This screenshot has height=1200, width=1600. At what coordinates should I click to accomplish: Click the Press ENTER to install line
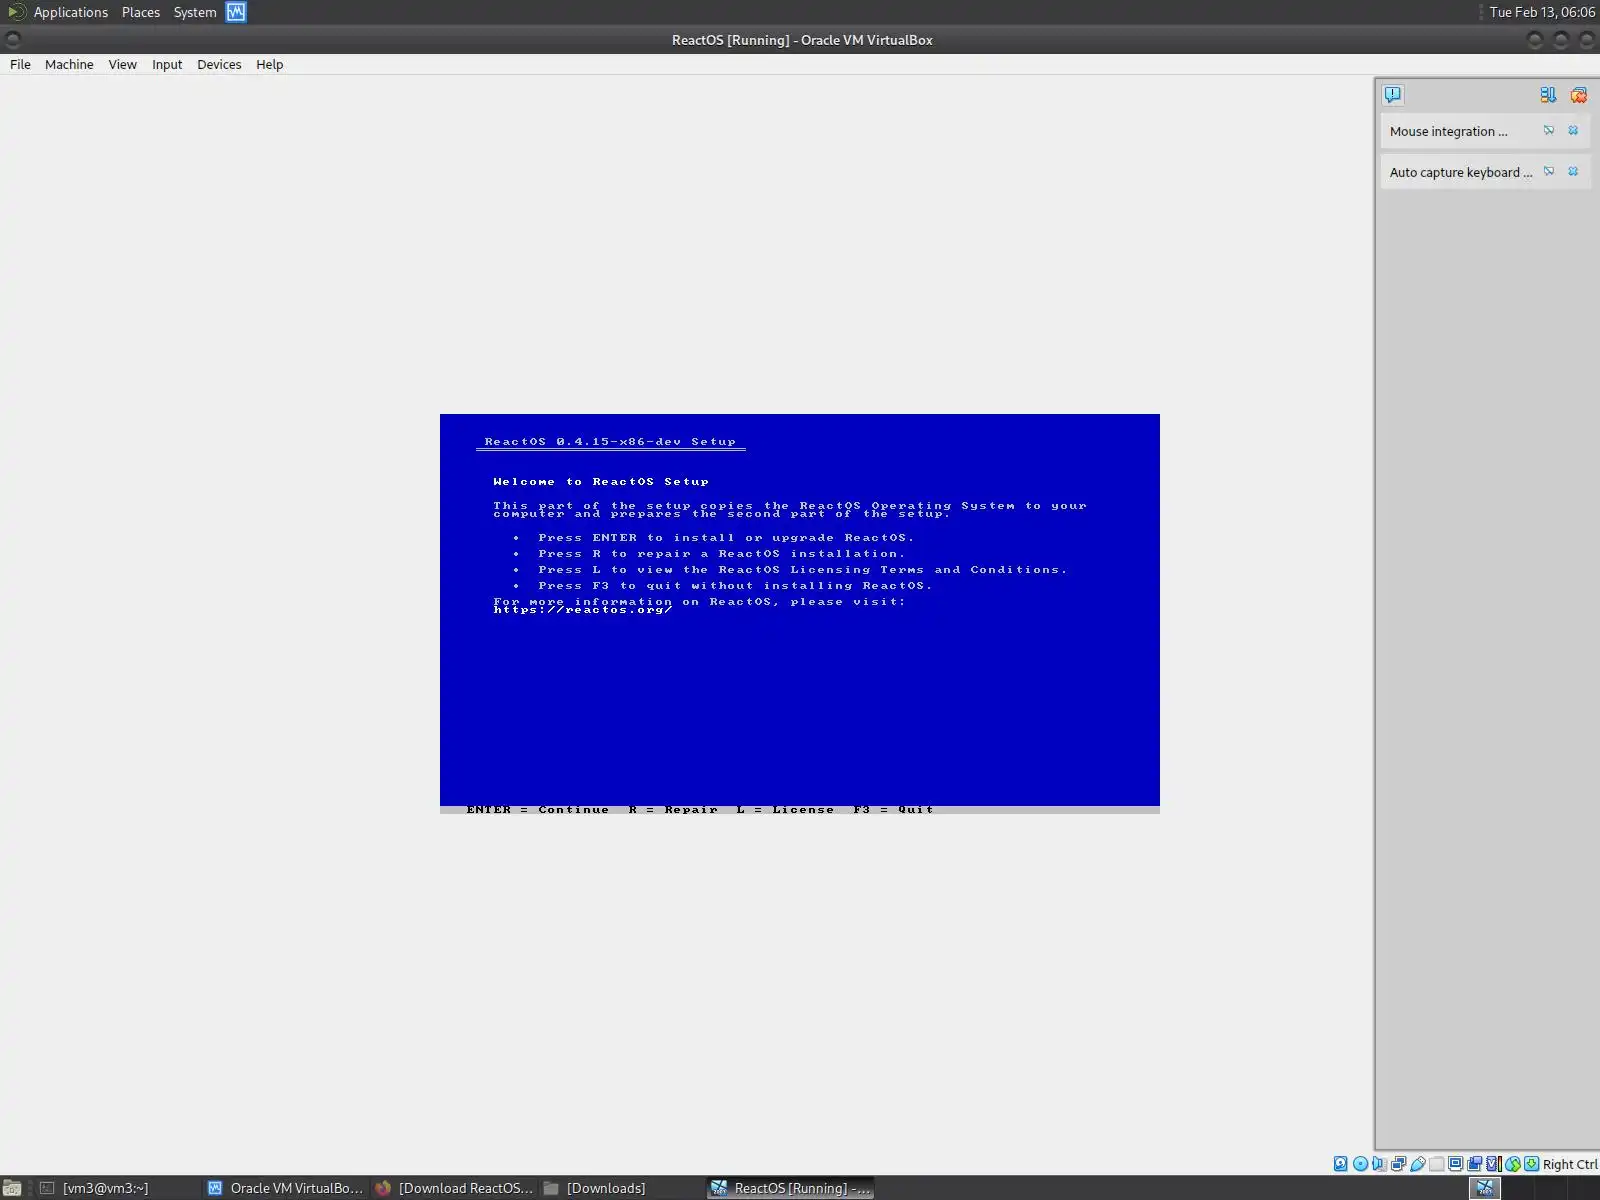[726, 538]
